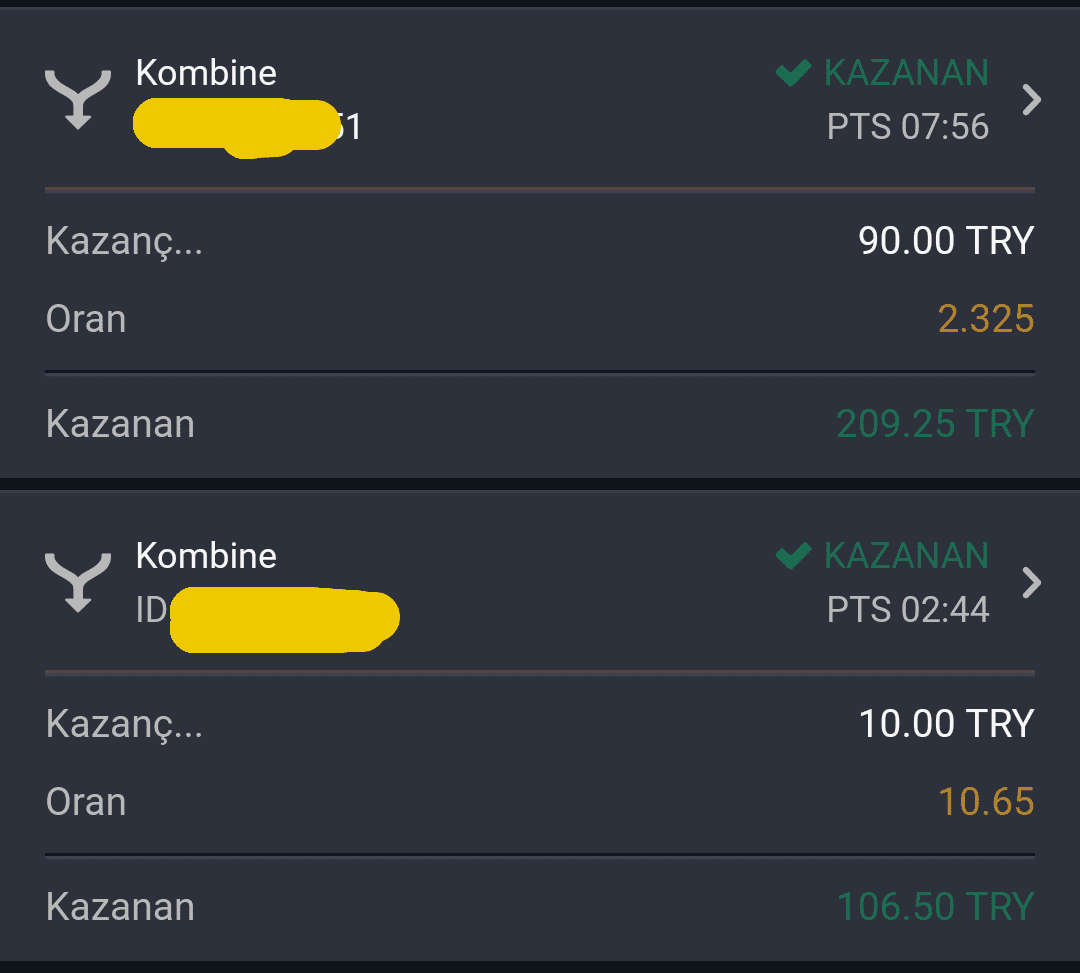Click the PTS 02:44 timestamp

[x=908, y=611]
